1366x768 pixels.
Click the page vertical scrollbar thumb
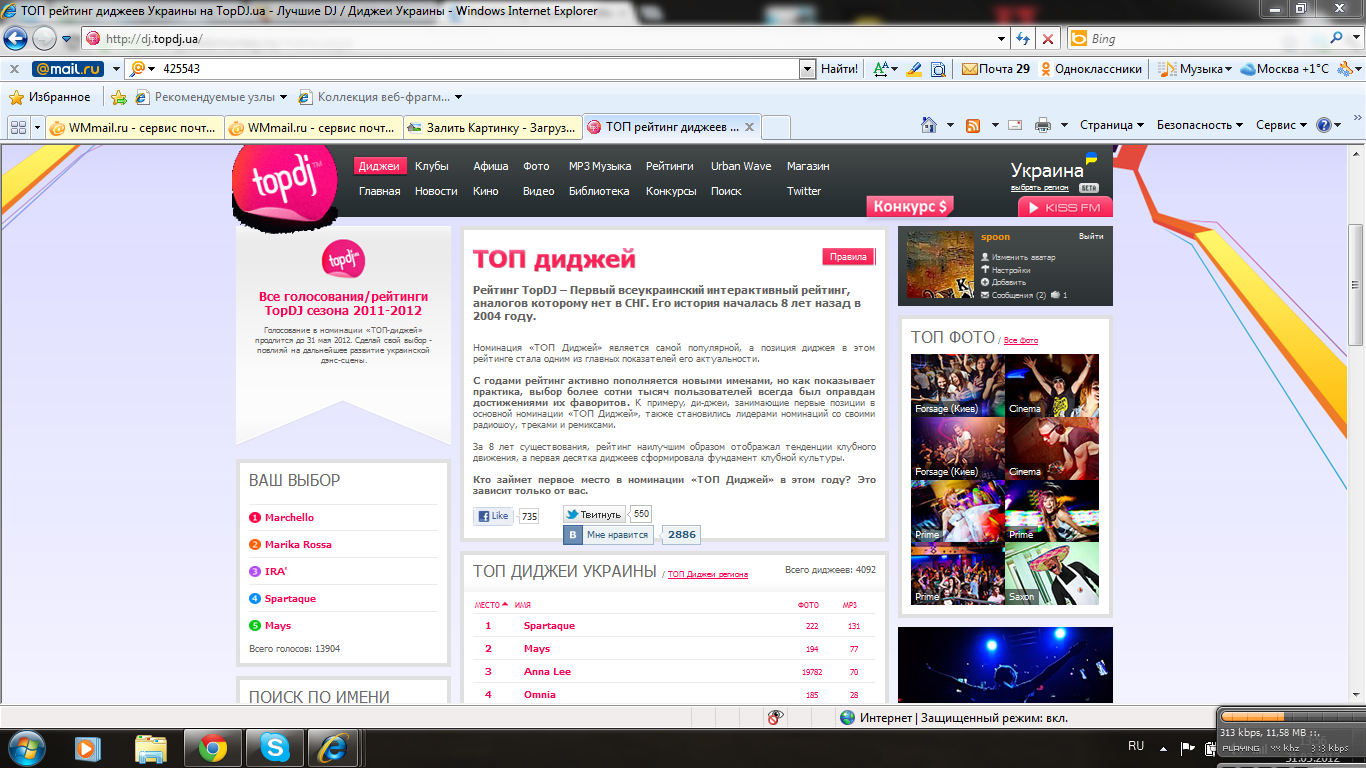click(1357, 285)
